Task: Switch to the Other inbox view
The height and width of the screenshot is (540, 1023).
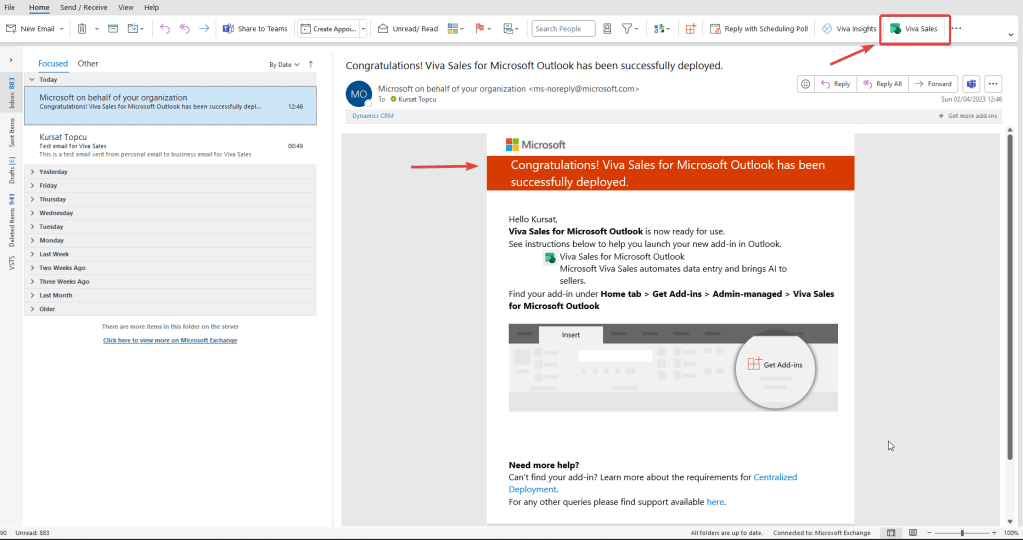Action: pyautogui.click(x=88, y=64)
